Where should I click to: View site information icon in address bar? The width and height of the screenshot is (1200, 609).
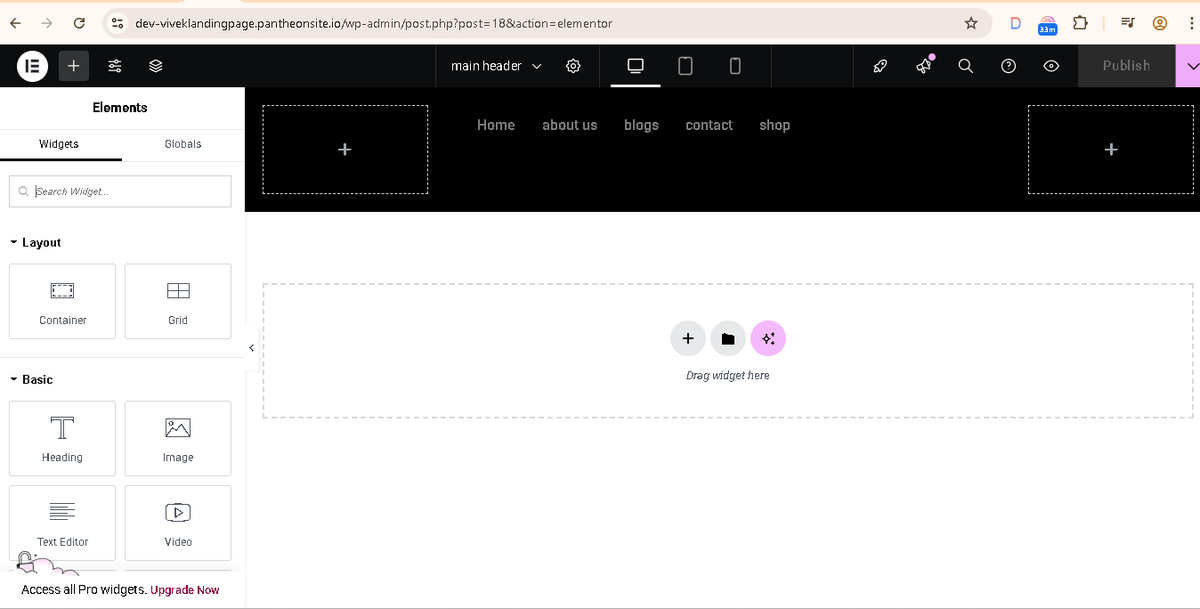(x=117, y=22)
